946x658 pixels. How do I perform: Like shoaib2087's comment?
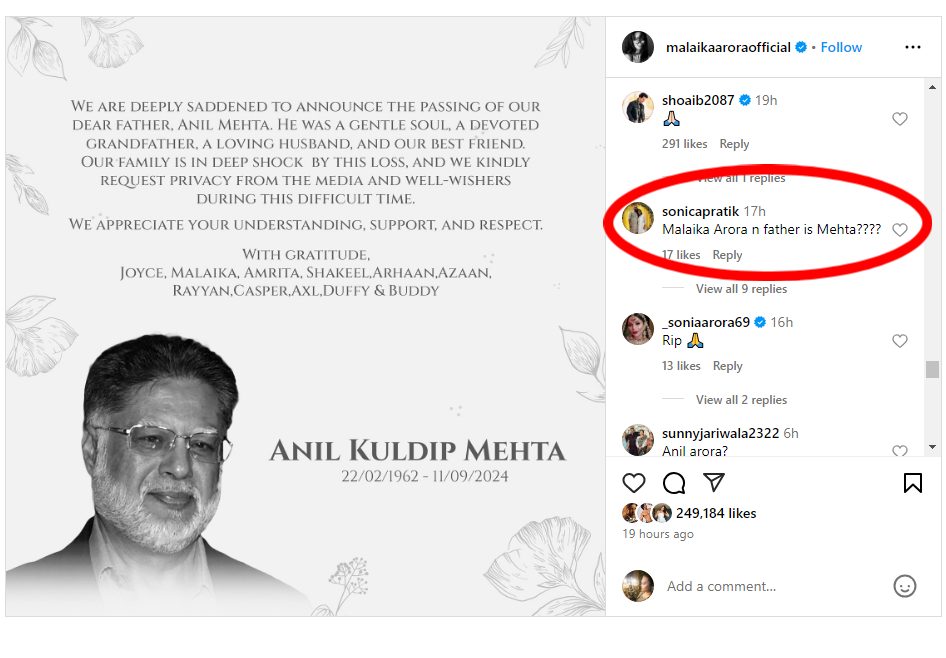(899, 119)
